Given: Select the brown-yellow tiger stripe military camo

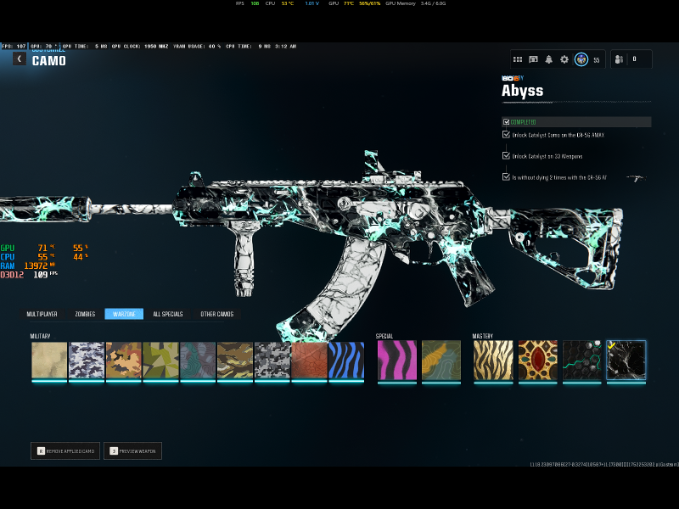Looking at the screenshot, I should coord(235,361).
